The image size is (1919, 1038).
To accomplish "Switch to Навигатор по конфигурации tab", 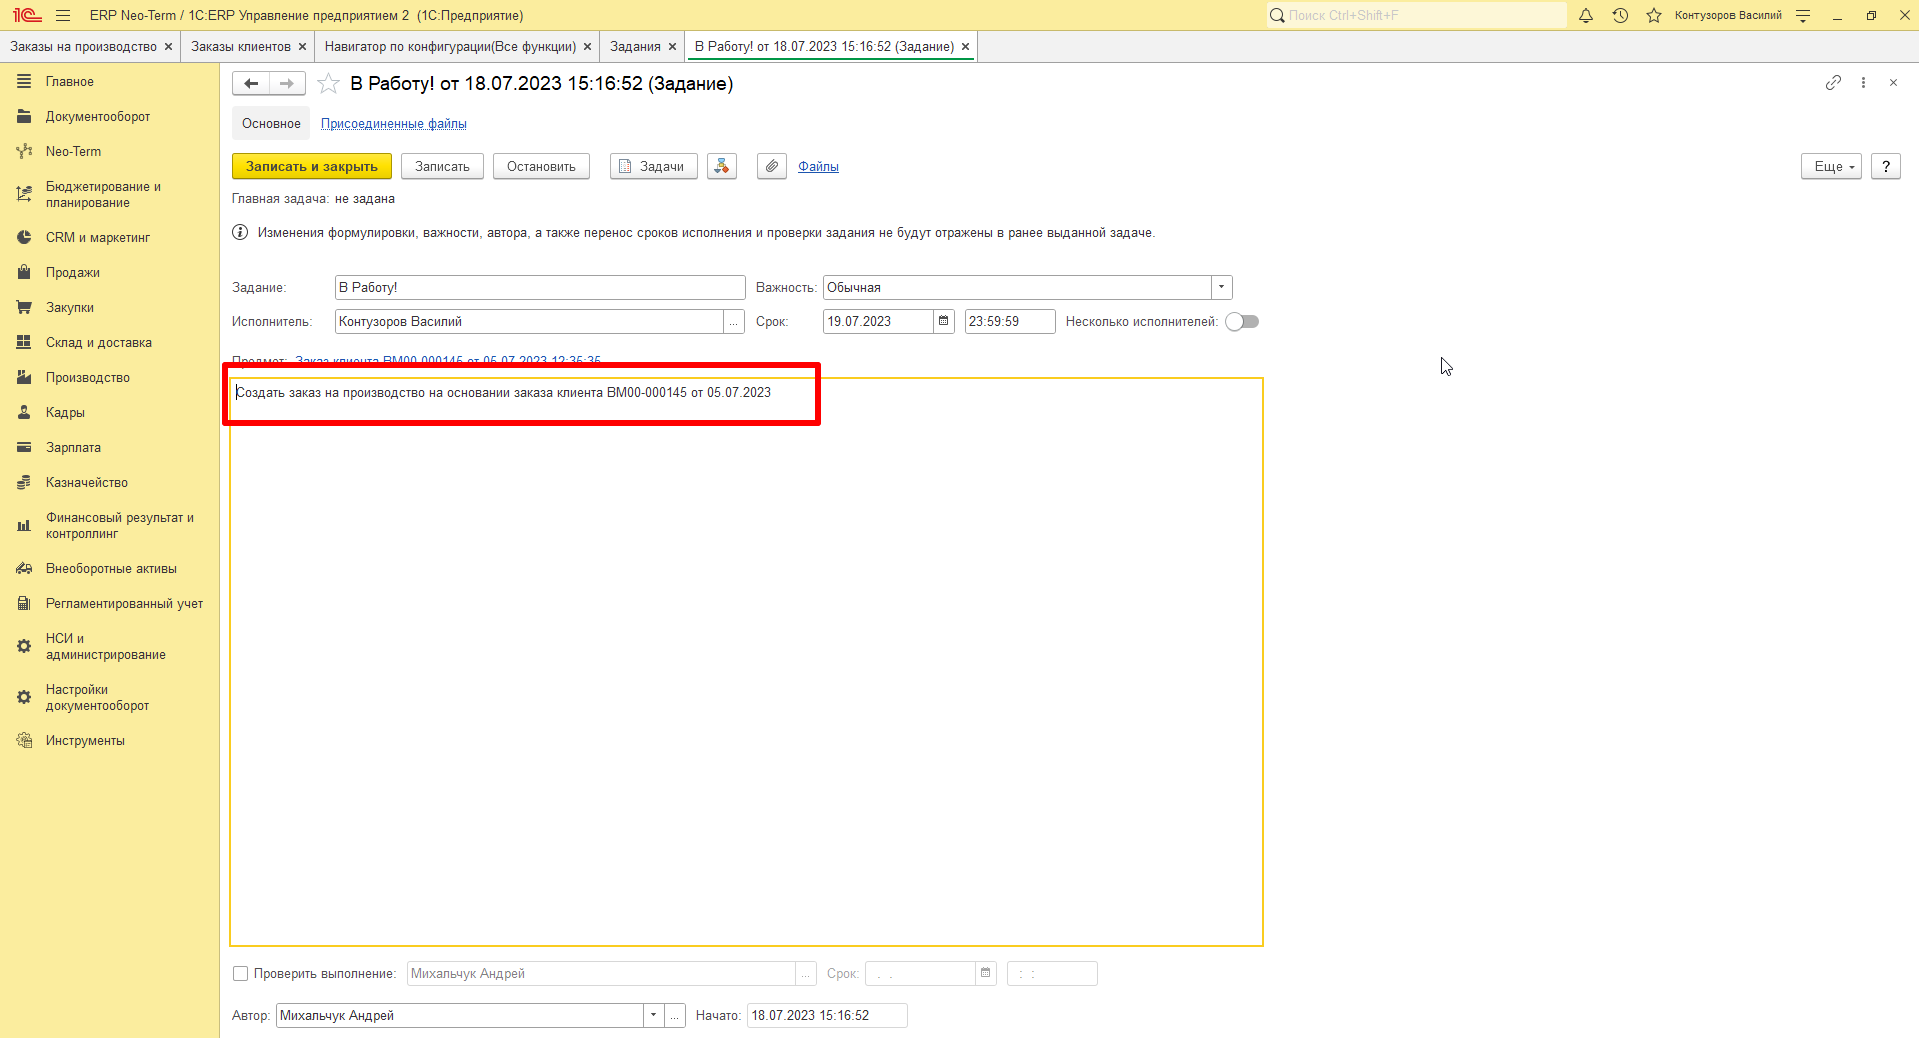I will point(450,46).
